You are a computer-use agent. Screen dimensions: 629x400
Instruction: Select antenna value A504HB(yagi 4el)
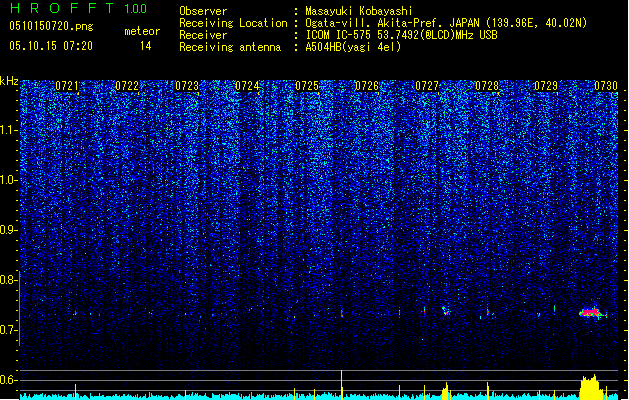(353, 47)
